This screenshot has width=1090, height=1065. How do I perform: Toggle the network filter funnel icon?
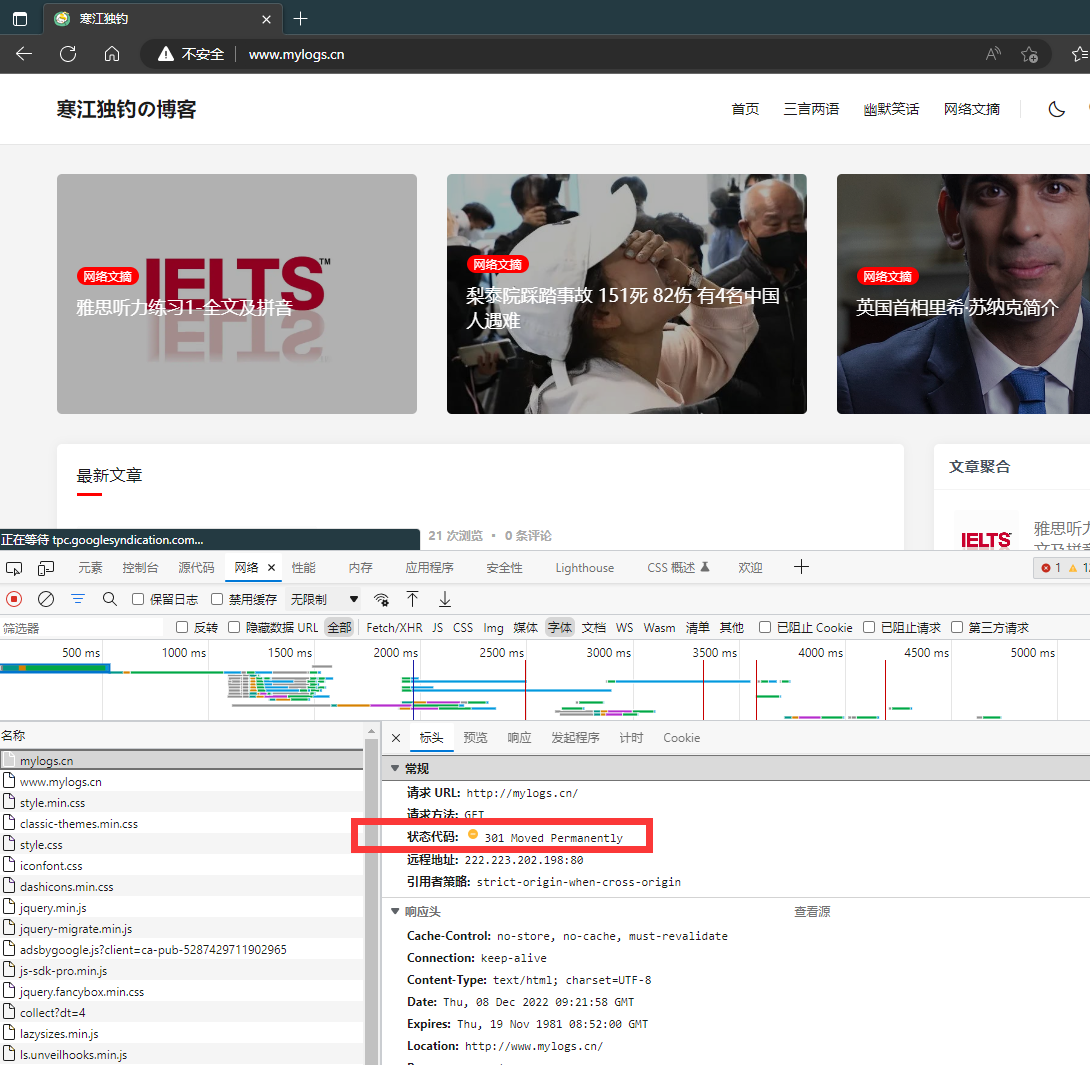tap(78, 599)
